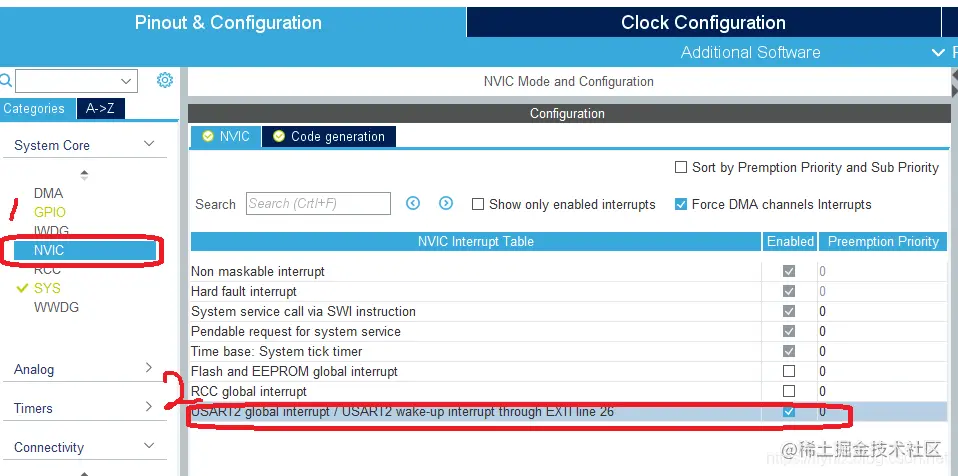Open the sidebar search combo box
958x476 pixels.
(x=76, y=81)
